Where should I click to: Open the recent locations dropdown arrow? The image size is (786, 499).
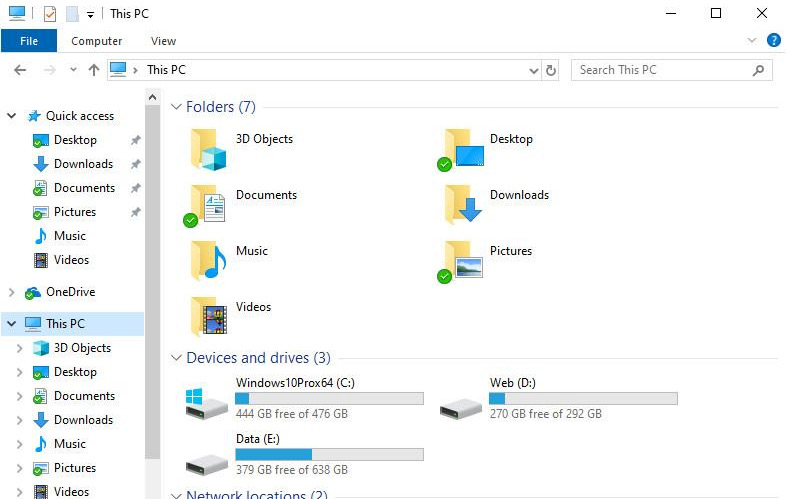coord(73,70)
